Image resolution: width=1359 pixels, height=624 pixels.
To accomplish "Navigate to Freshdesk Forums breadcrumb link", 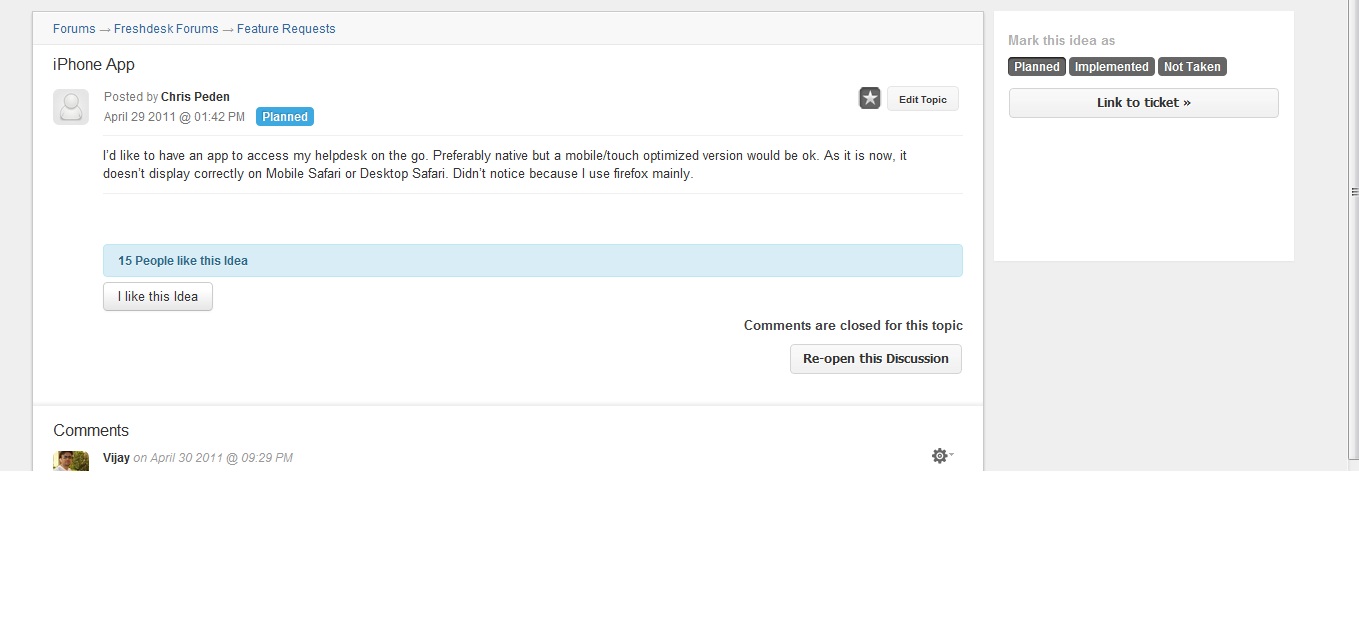I will coord(166,29).
